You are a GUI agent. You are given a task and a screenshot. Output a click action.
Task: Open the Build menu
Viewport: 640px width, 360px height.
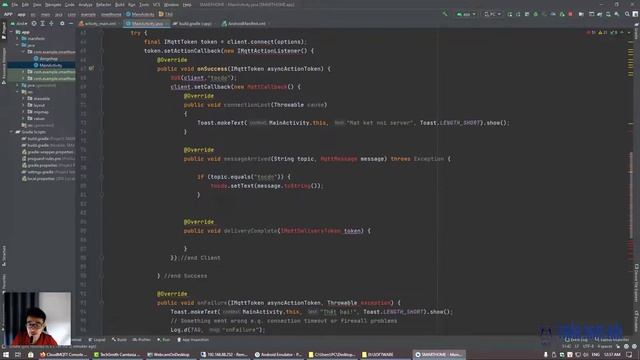click(x=120, y=4)
